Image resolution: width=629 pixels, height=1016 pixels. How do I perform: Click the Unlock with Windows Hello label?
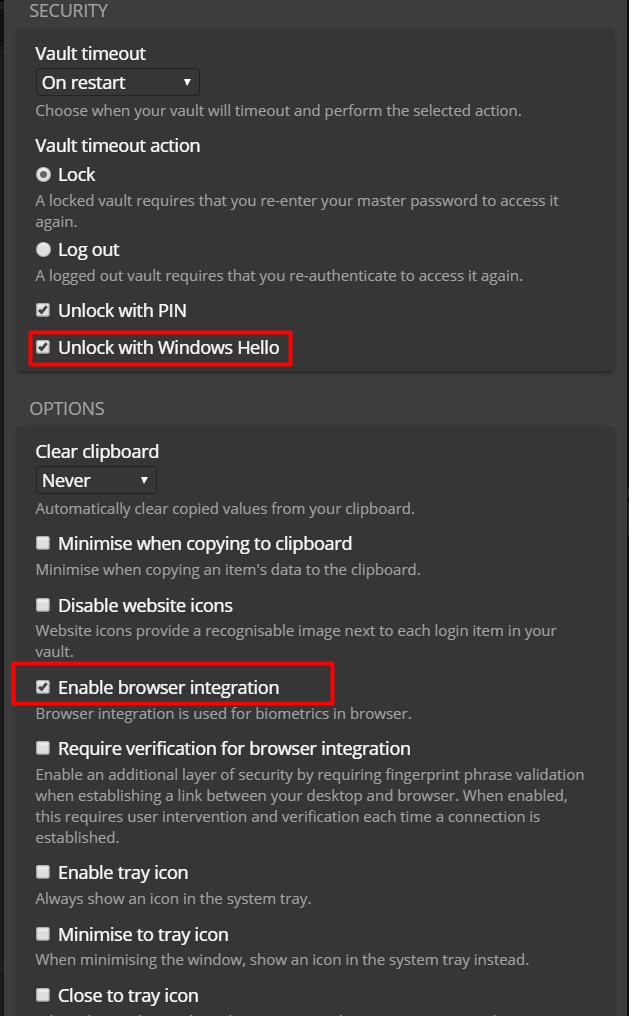[169, 347]
